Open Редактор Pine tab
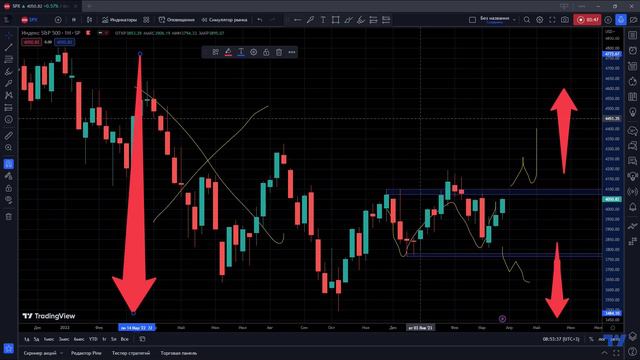 (x=86, y=353)
